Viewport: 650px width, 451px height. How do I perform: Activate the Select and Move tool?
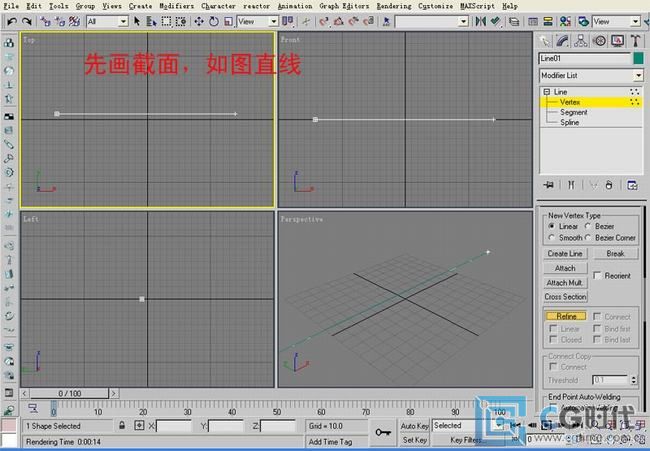tap(199, 21)
